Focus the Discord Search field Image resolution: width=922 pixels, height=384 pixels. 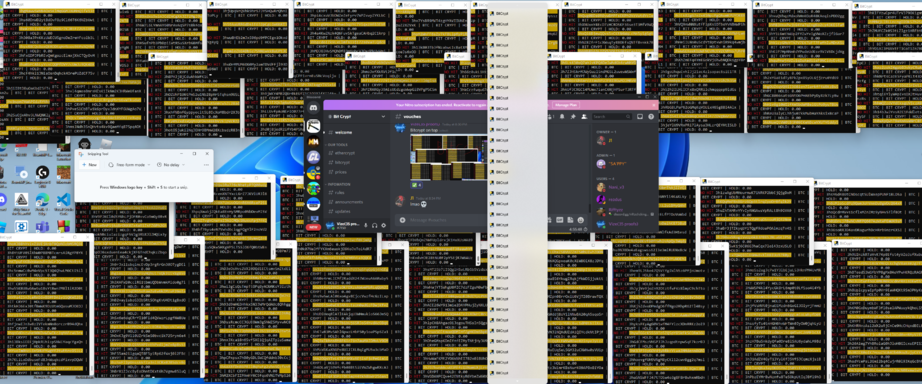click(612, 116)
